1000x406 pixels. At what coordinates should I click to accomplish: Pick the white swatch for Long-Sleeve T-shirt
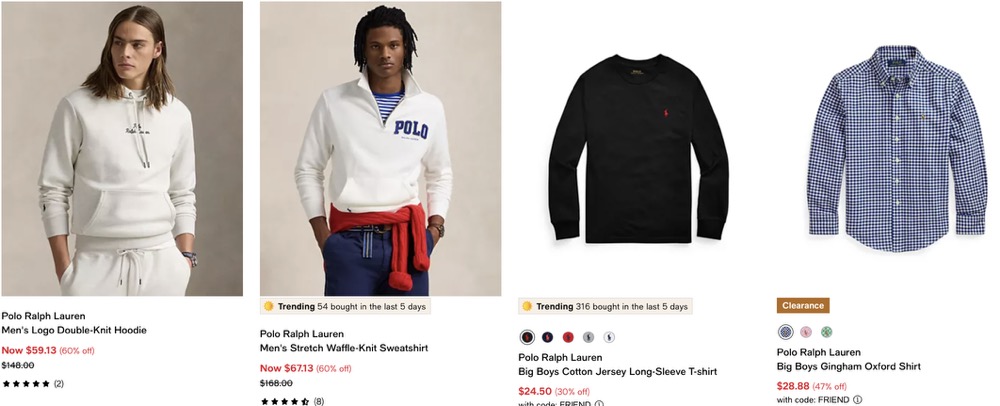(609, 337)
